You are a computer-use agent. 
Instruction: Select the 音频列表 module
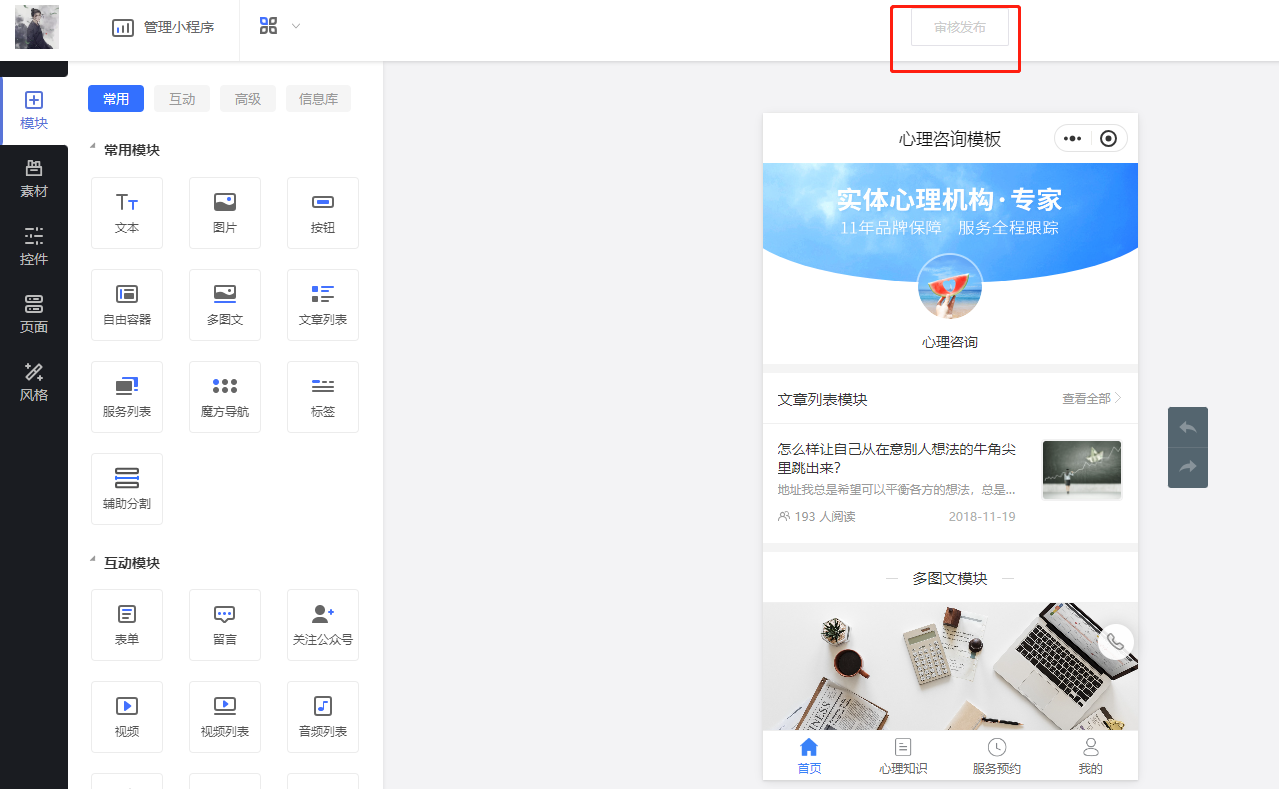pyautogui.click(x=323, y=717)
